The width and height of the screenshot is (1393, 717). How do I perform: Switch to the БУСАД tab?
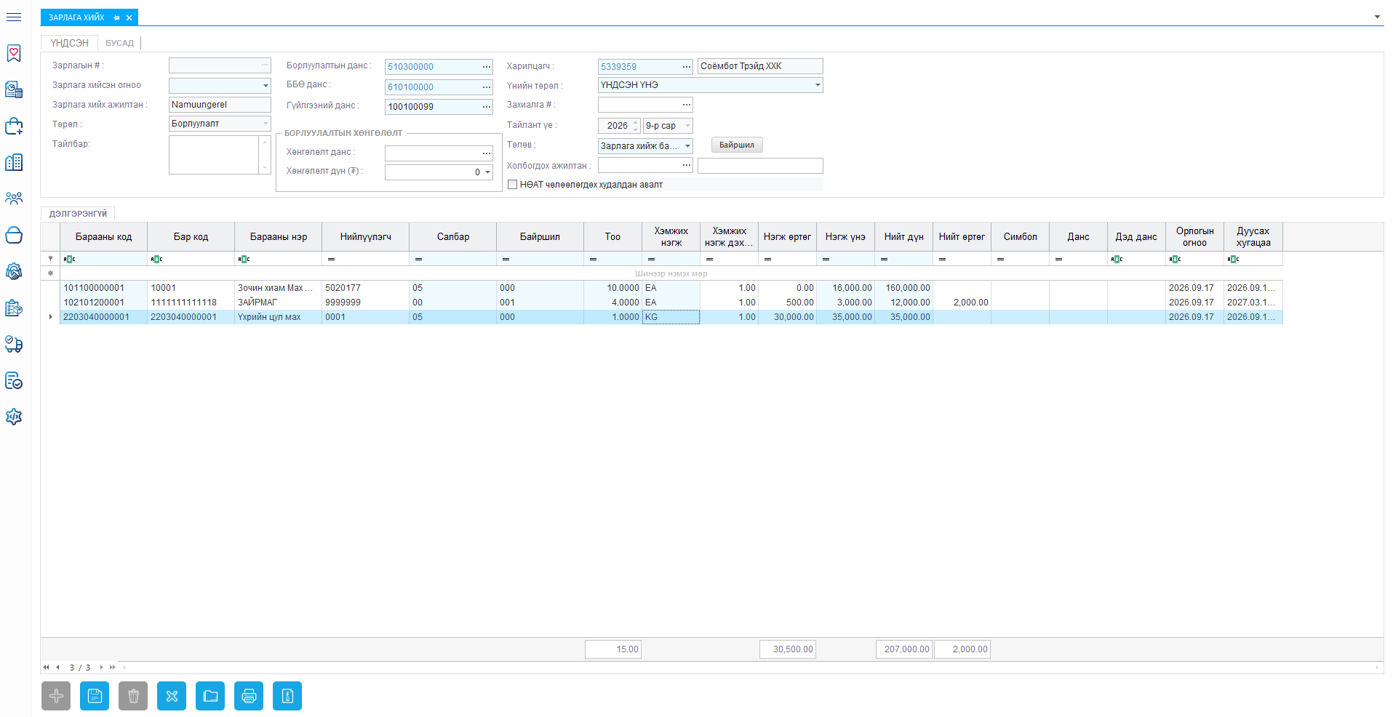(x=120, y=43)
